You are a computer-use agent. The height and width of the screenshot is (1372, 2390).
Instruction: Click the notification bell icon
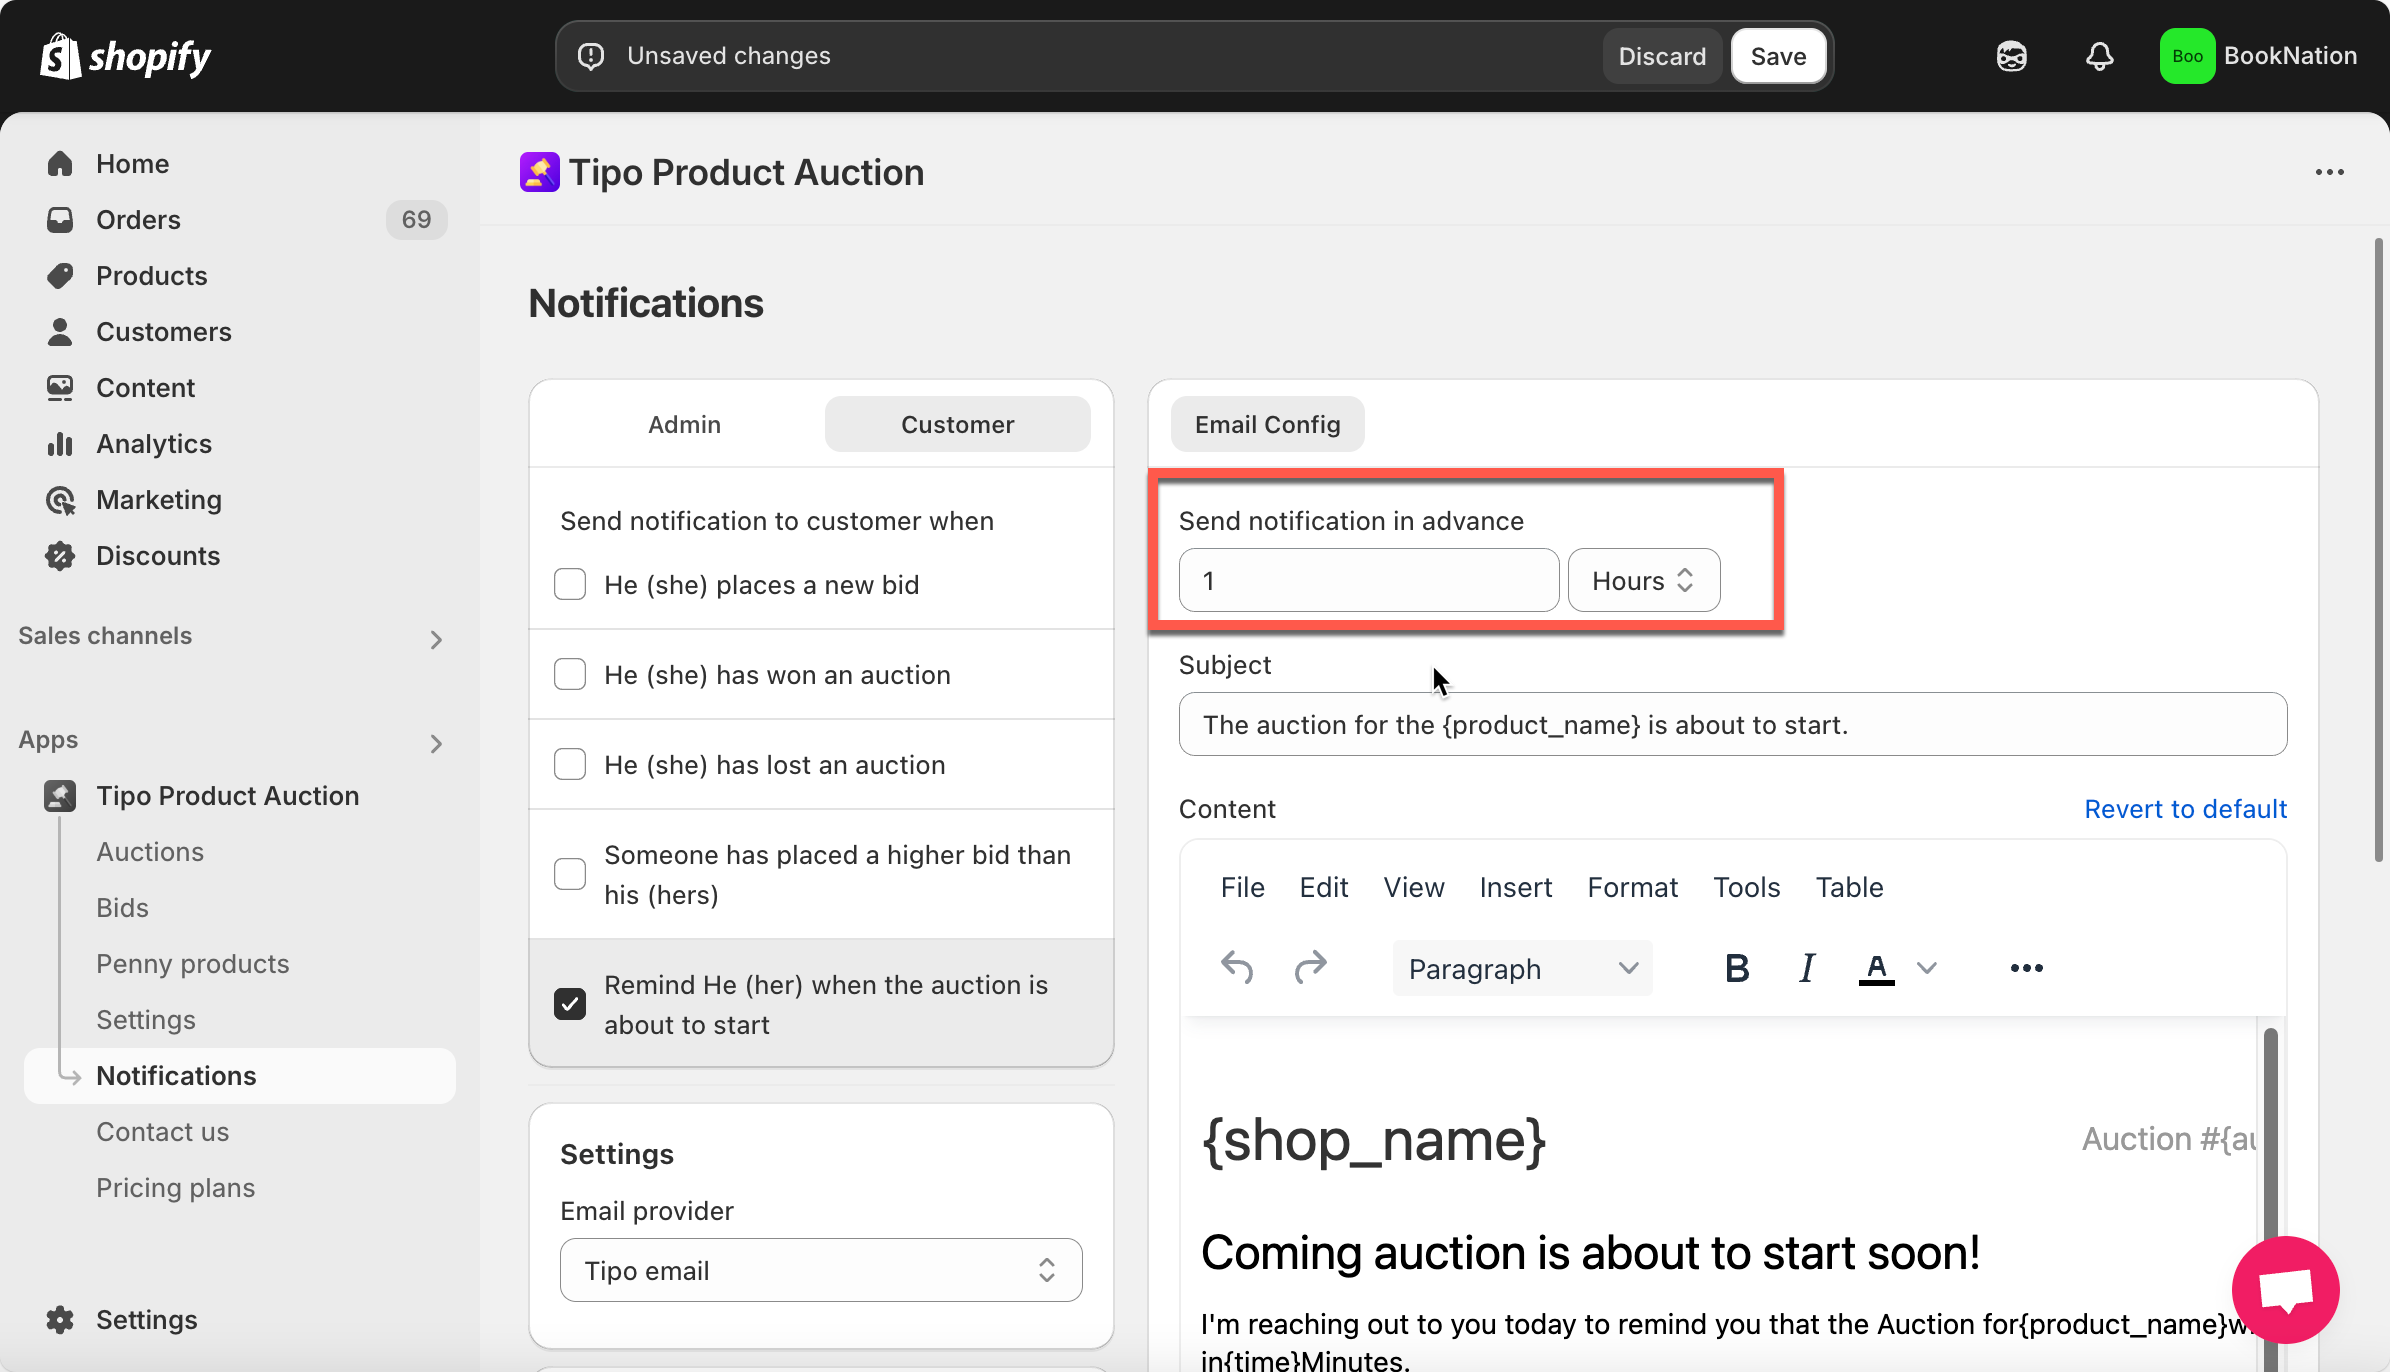point(2099,56)
